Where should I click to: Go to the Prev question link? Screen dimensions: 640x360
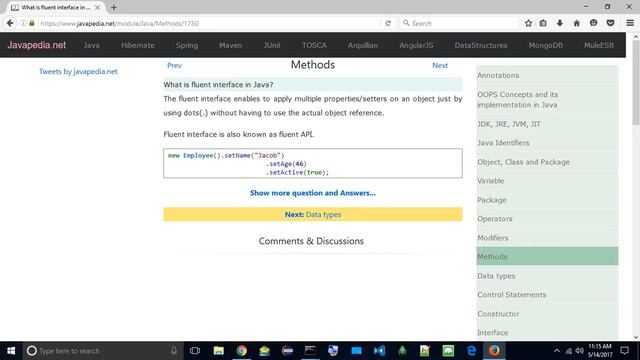[174, 65]
